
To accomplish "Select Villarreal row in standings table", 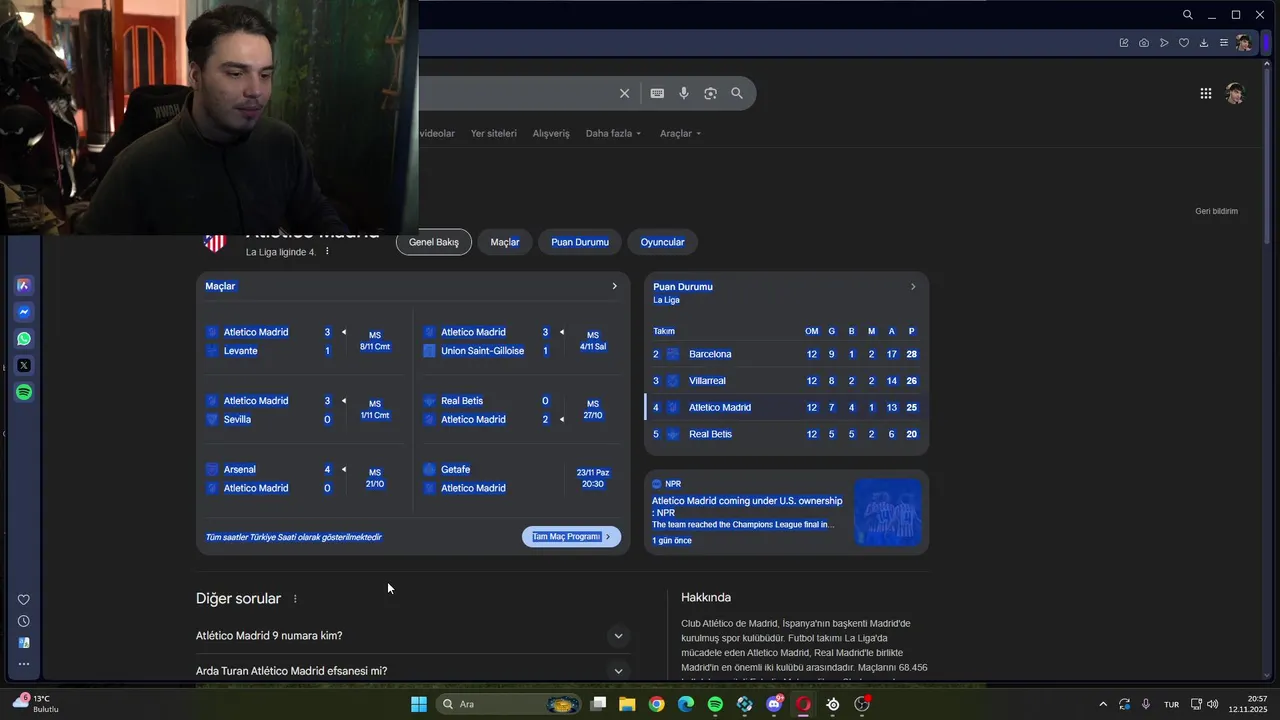I will click(x=786, y=381).
